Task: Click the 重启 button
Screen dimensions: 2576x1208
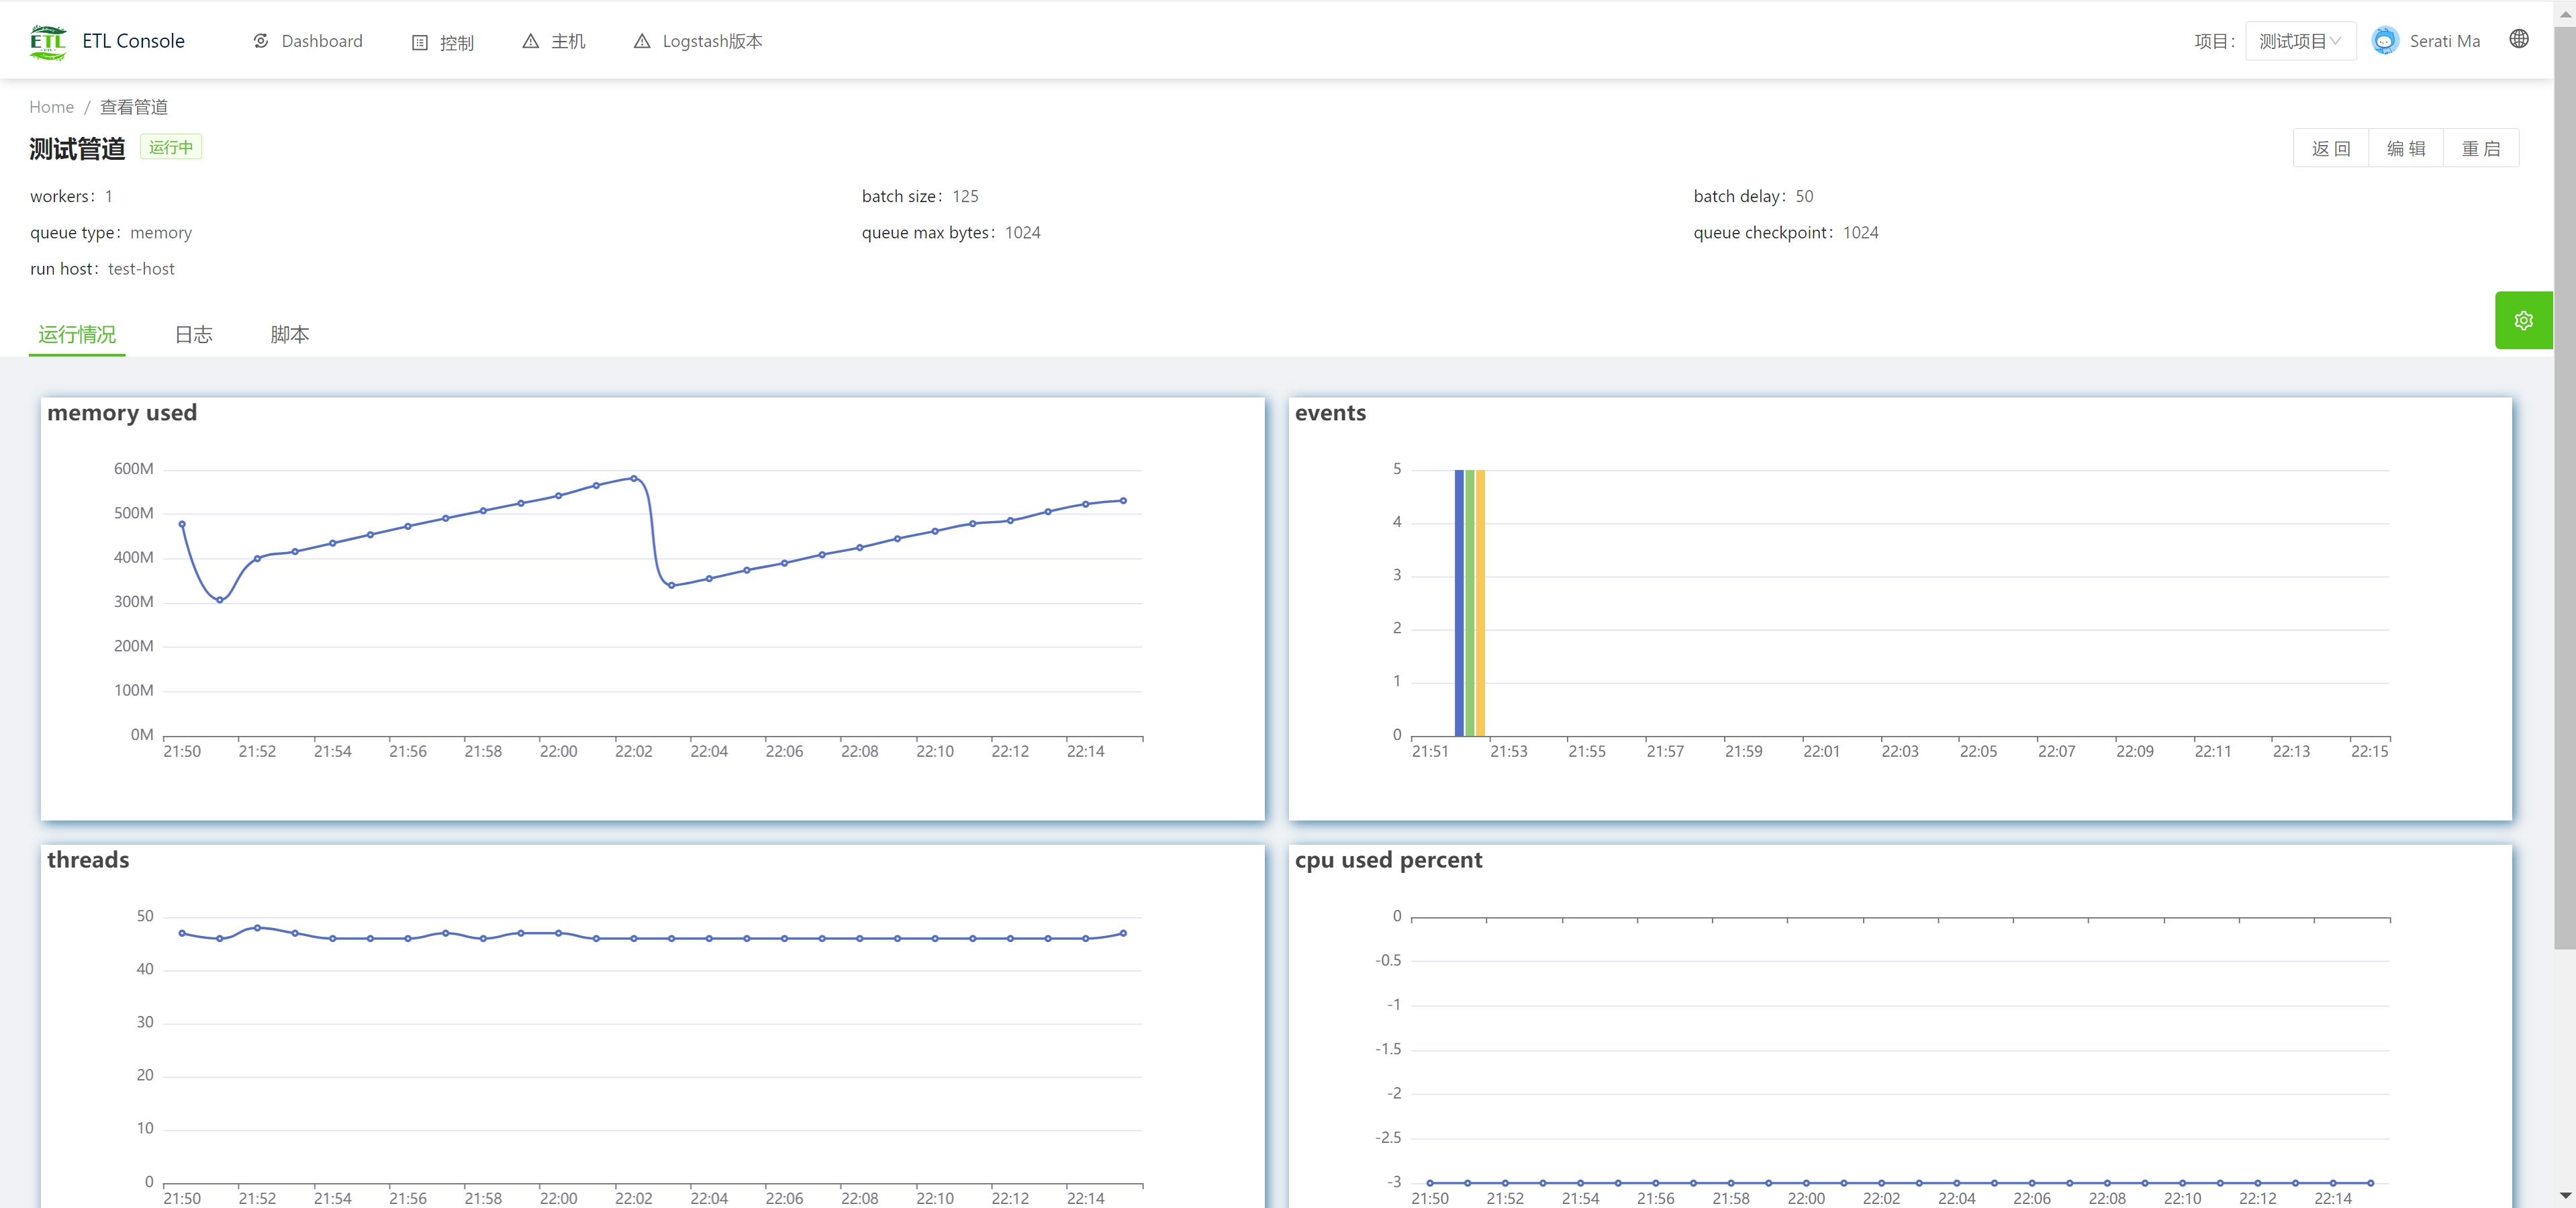Action: click(2481, 148)
